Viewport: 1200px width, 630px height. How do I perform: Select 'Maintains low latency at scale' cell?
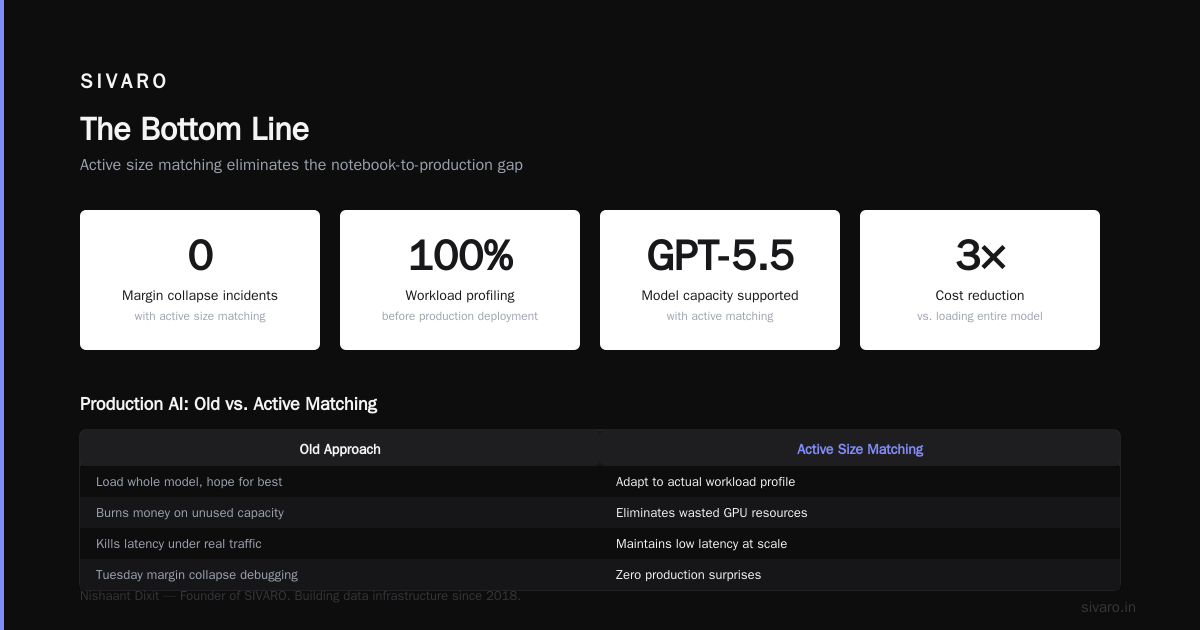click(x=860, y=544)
